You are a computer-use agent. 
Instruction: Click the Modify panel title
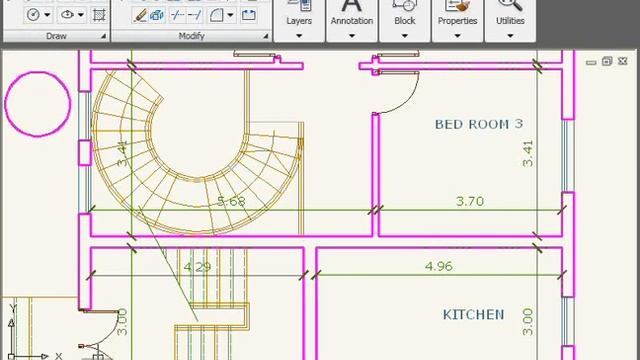click(191, 36)
